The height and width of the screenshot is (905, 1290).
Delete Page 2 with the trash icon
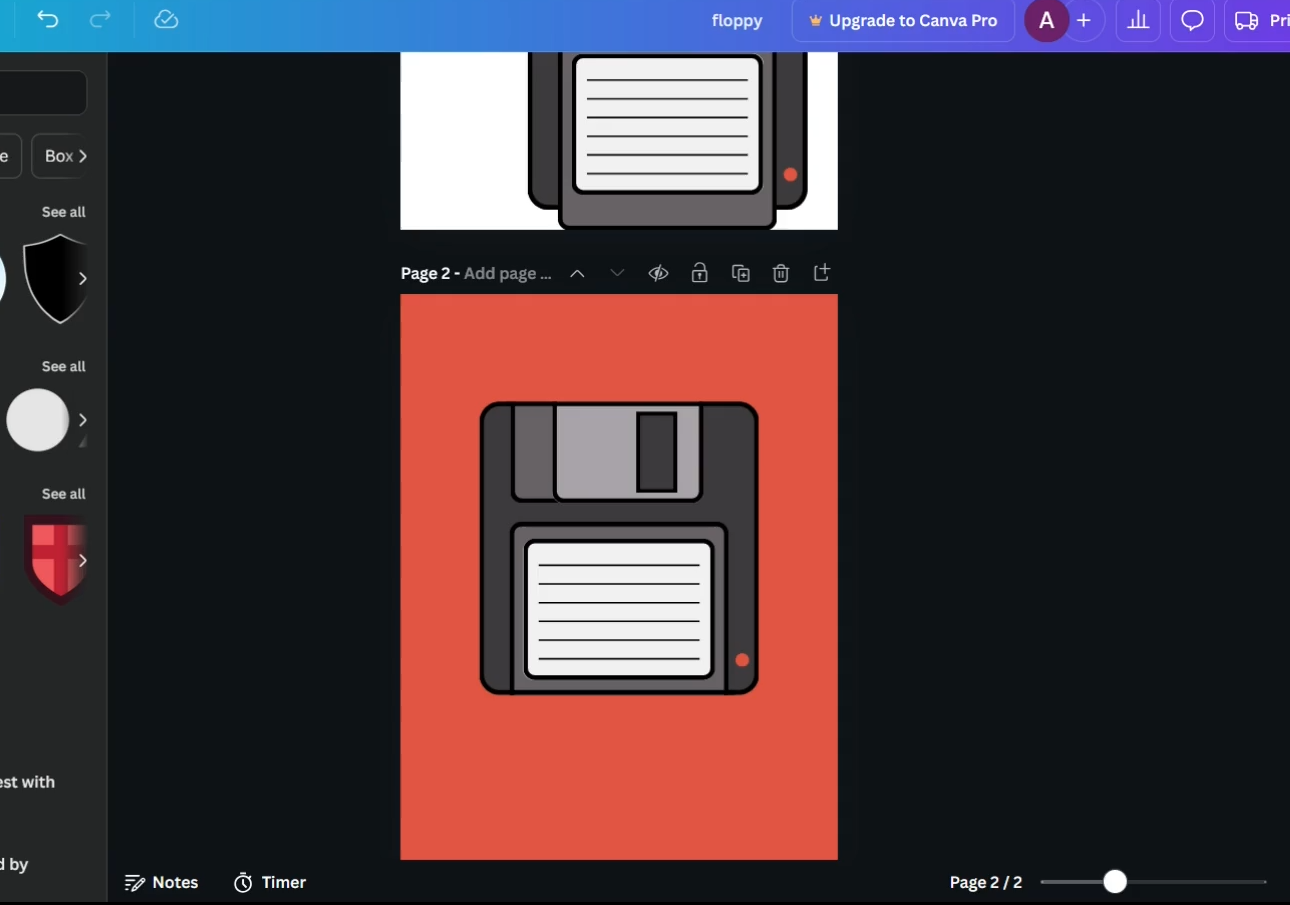click(781, 272)
